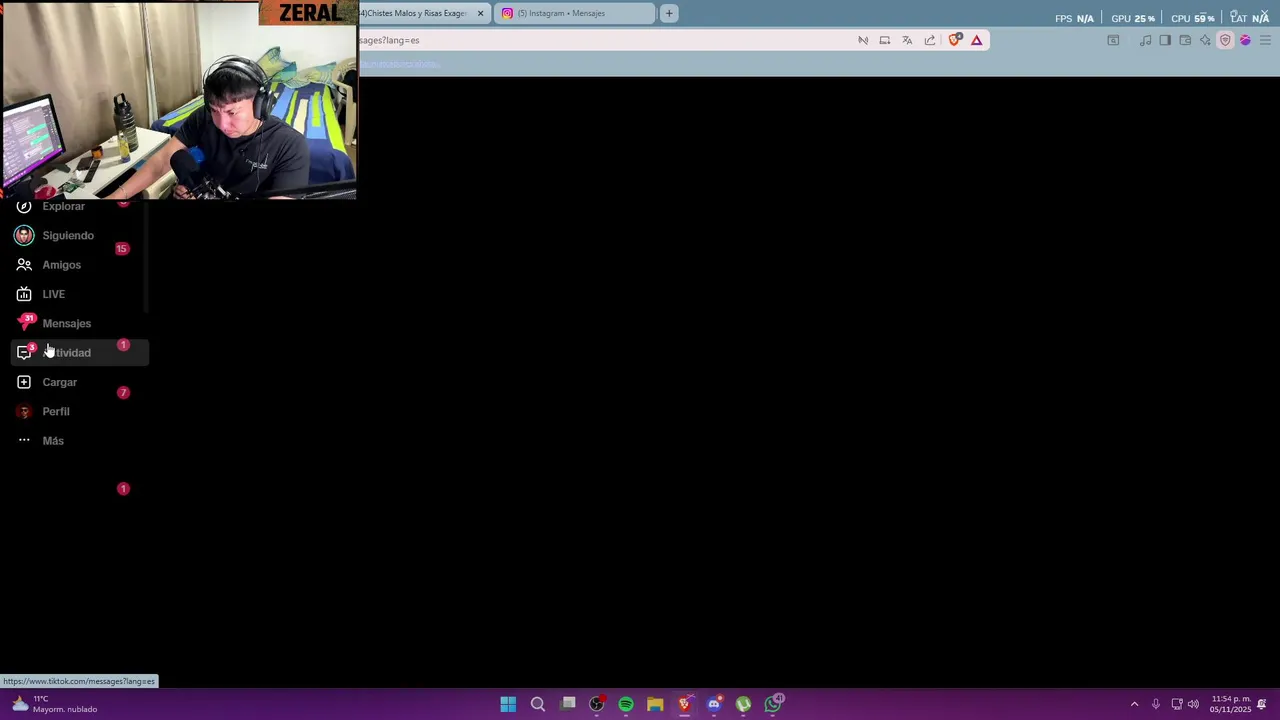Click the translate page icon in address bar
Viewport: 1280px width, 720px height.
coord(907,40)
